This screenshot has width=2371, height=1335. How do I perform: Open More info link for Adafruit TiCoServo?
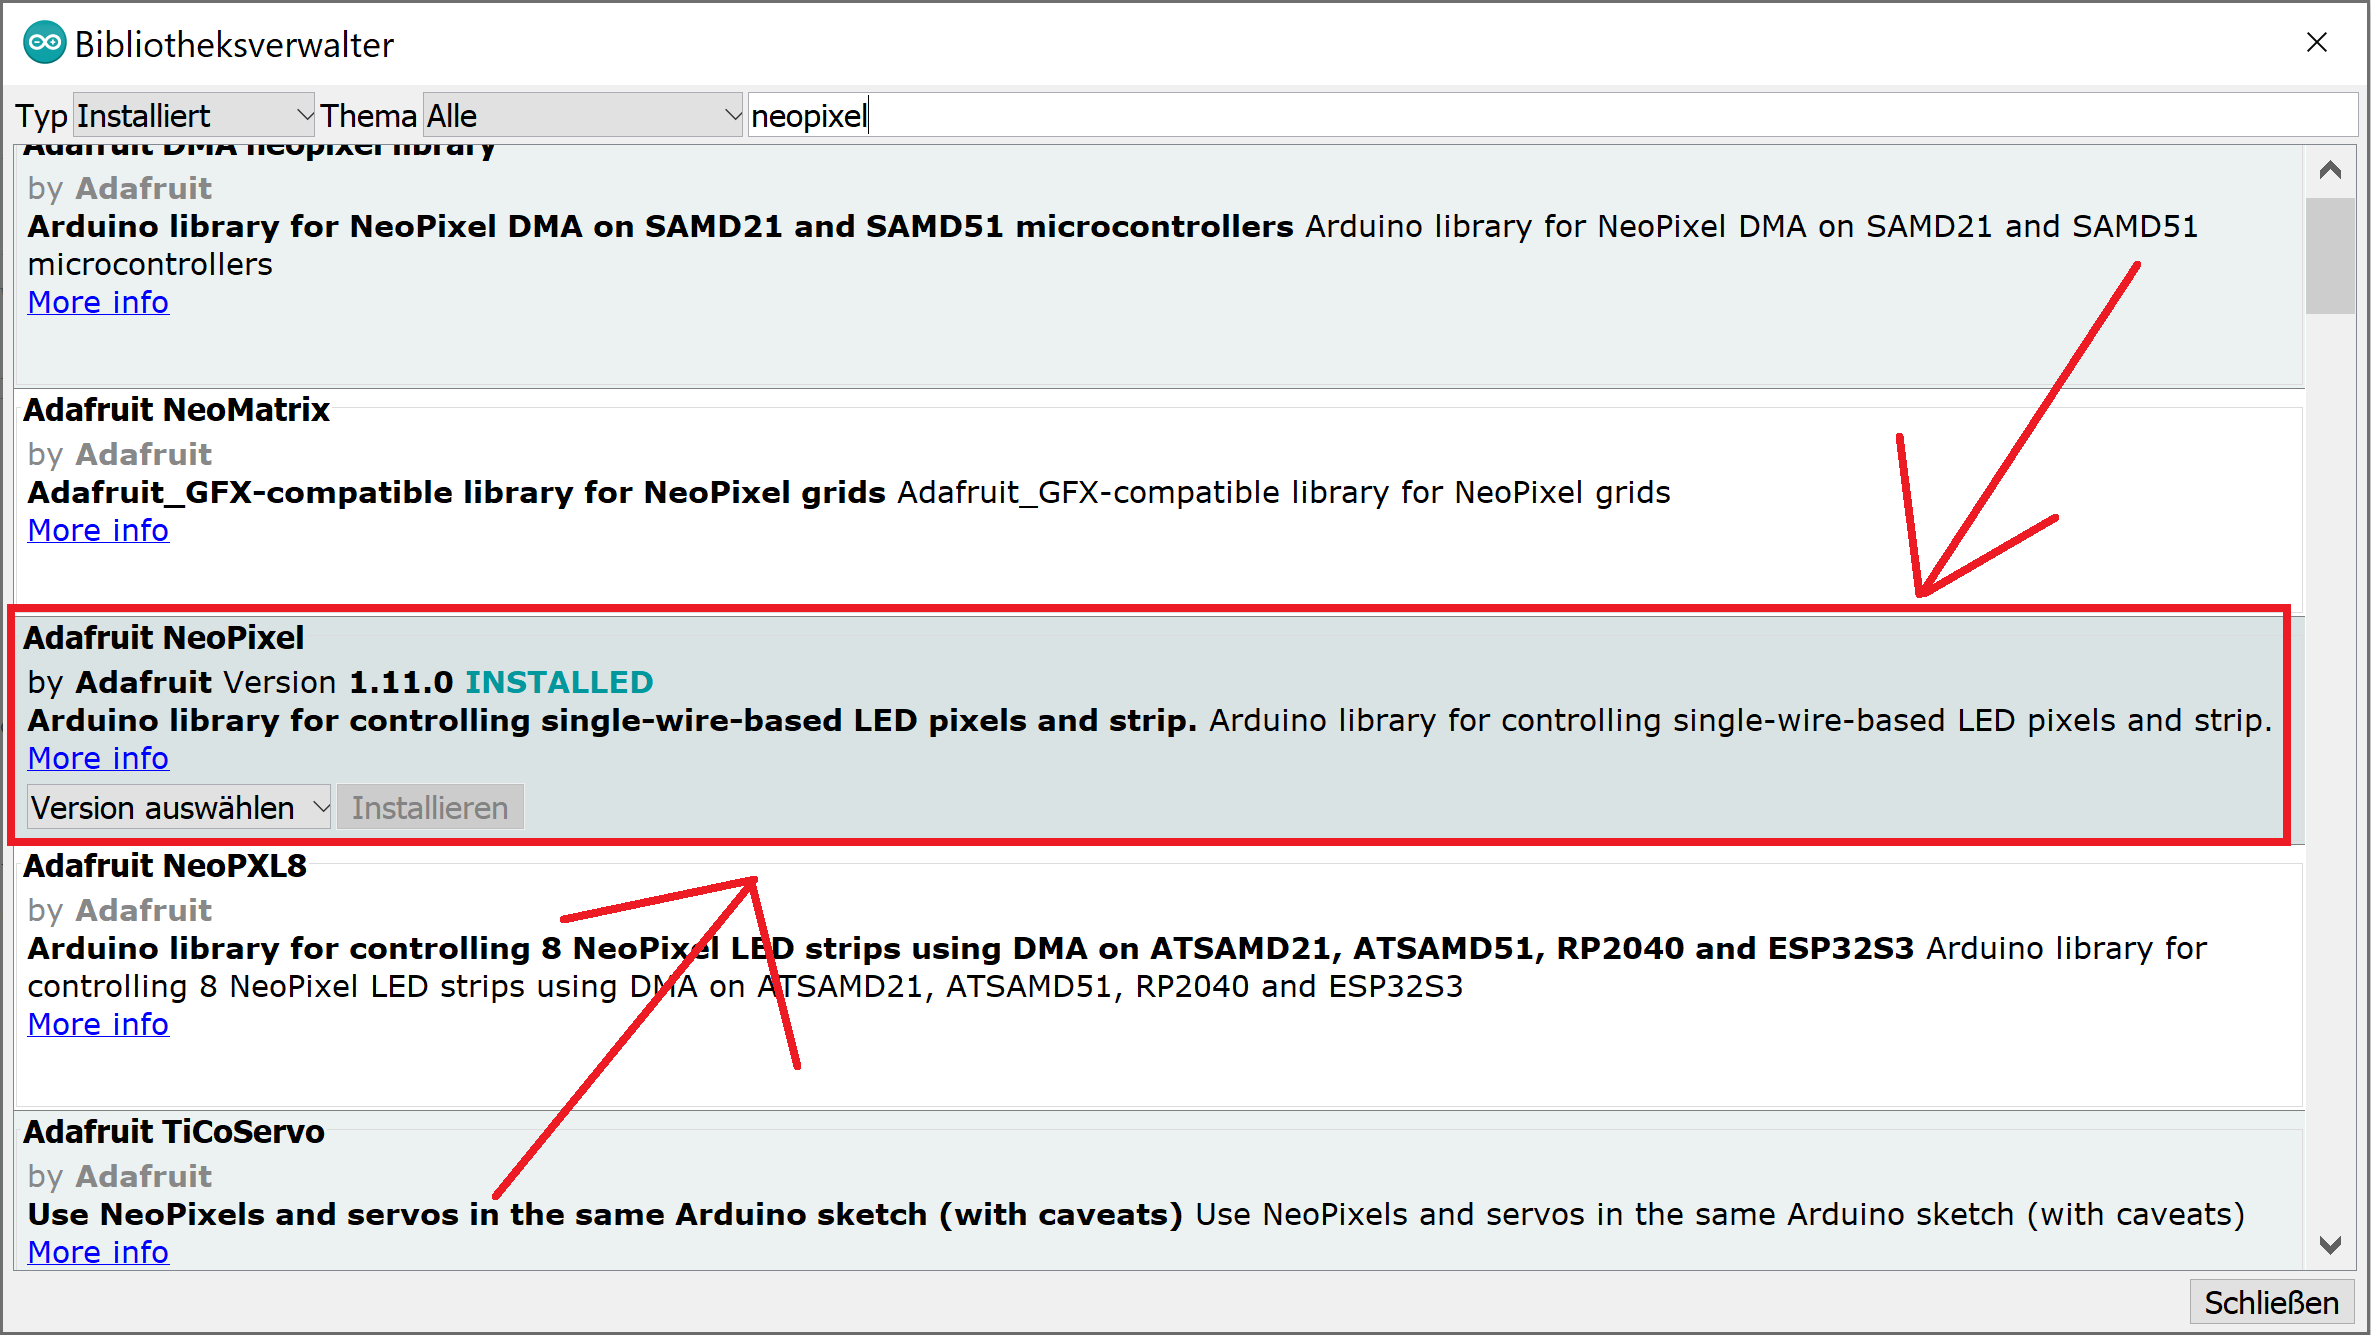[x=98, y=1252]
